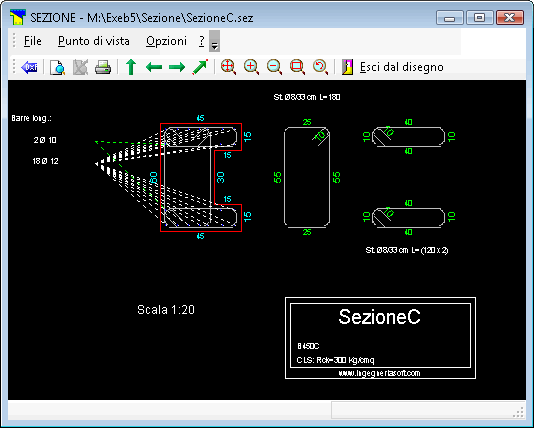Click the SezioneC title block
The width and height of the screenshot is (534, 428).
380,338
